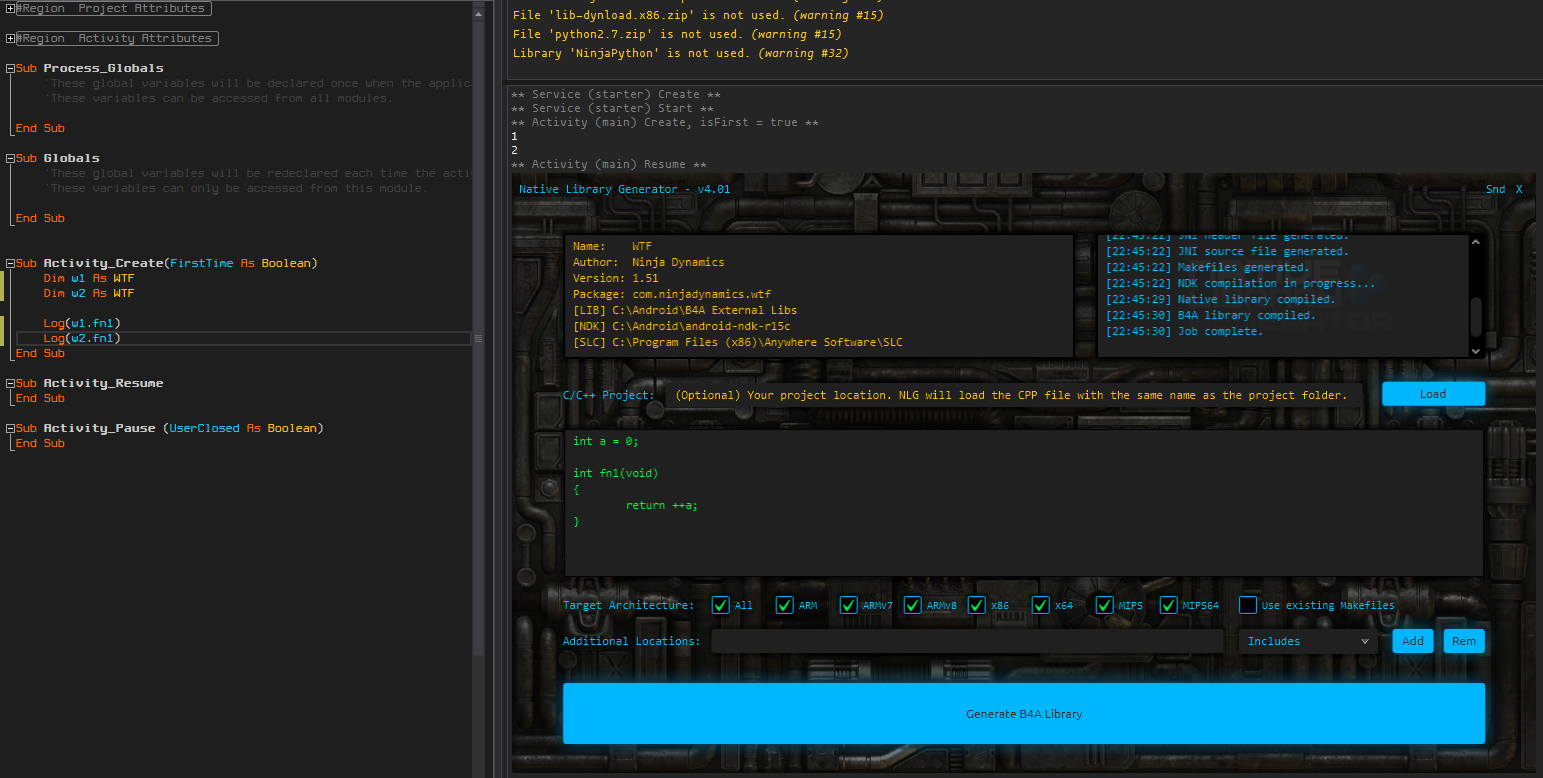Viewport: 1543px width, 778px height.
Task: Uncheck the All architectures checkbox
Action: tap(720, 605)
